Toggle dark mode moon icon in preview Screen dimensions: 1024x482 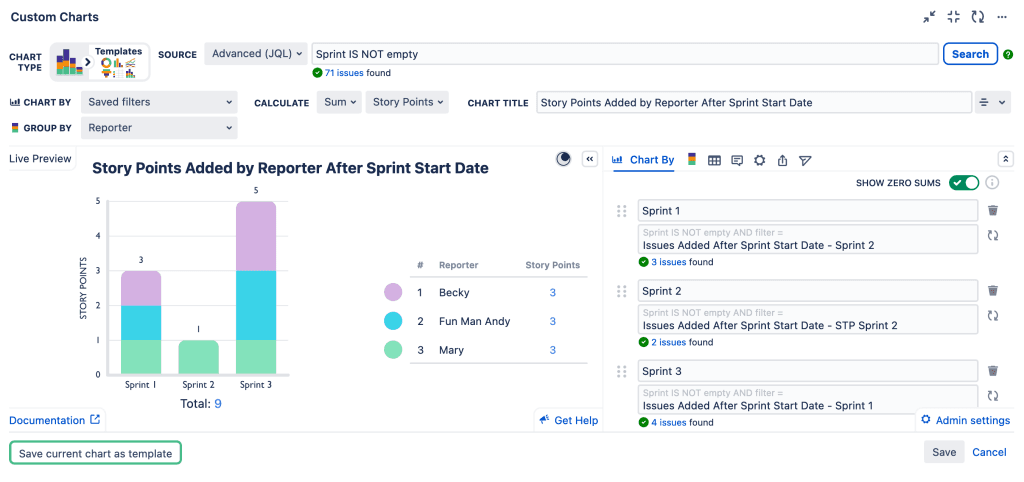[564, 159]
